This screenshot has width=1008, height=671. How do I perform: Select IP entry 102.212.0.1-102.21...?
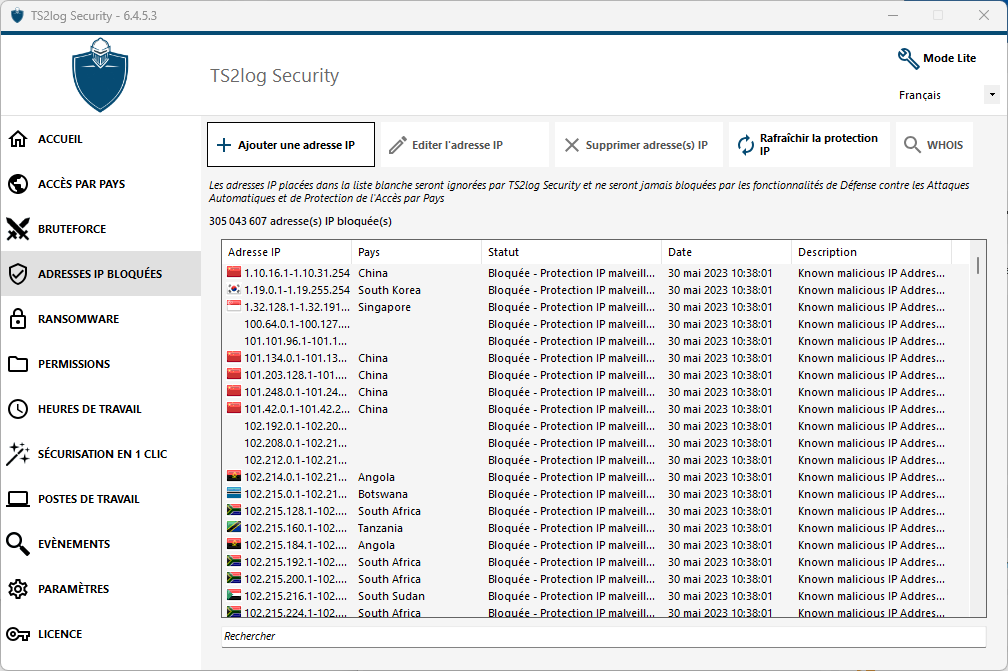point(595,460)
